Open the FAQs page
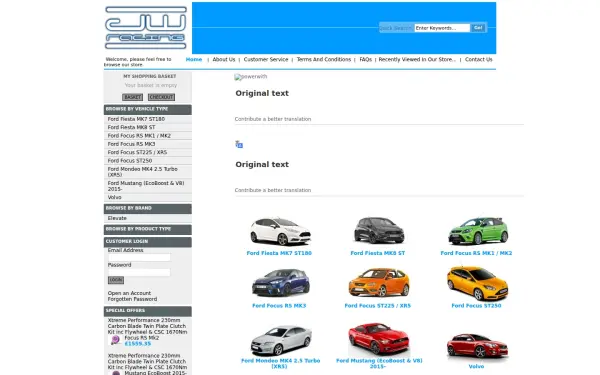This screenshot has width=600, height=375. click(x=365, y=59)
